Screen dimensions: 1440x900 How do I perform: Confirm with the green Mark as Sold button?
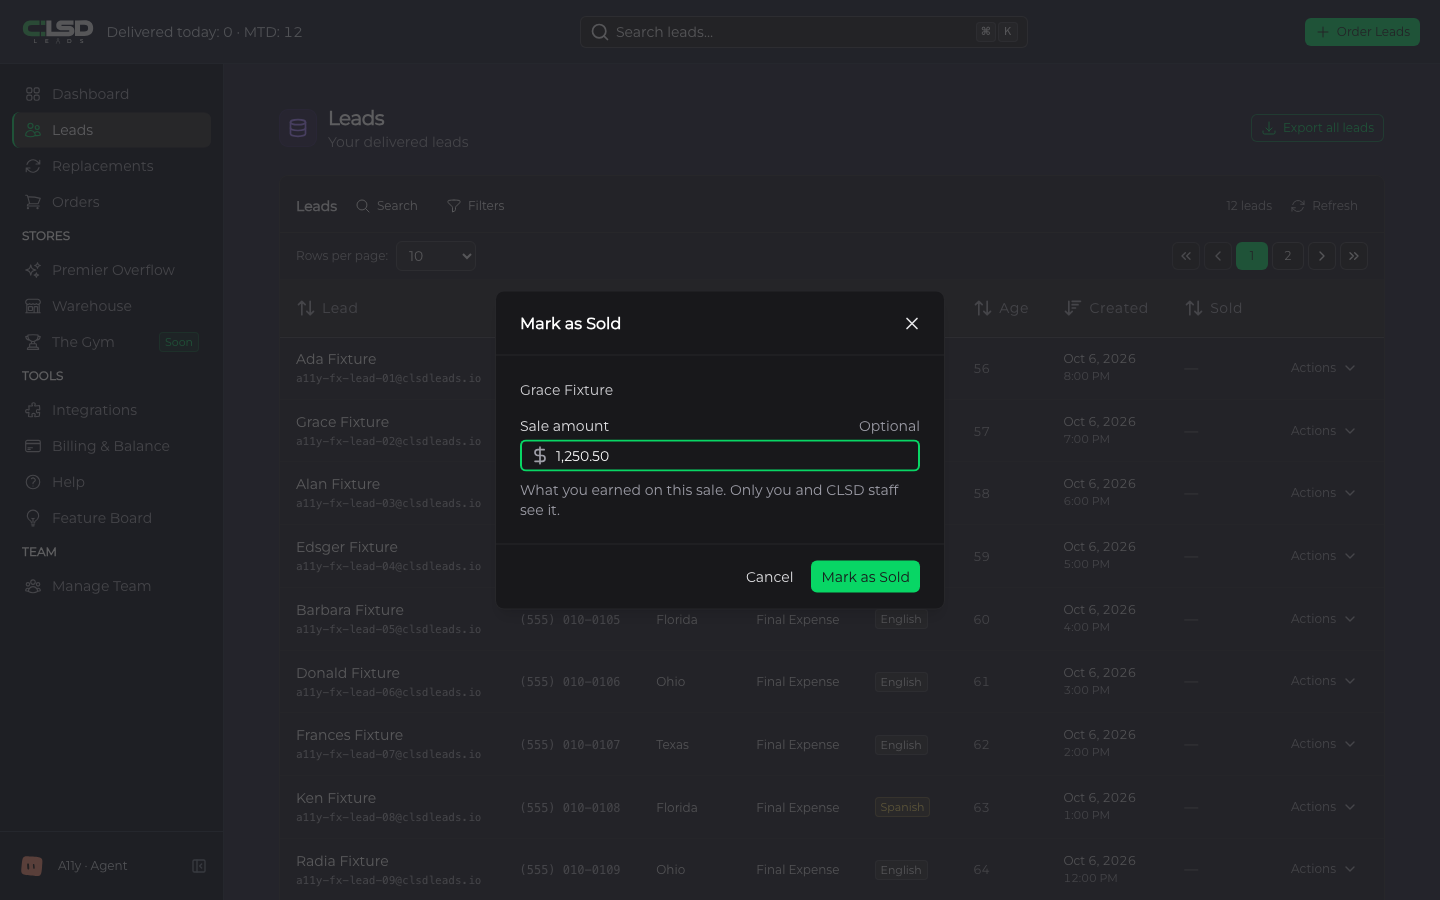[865, 577]
